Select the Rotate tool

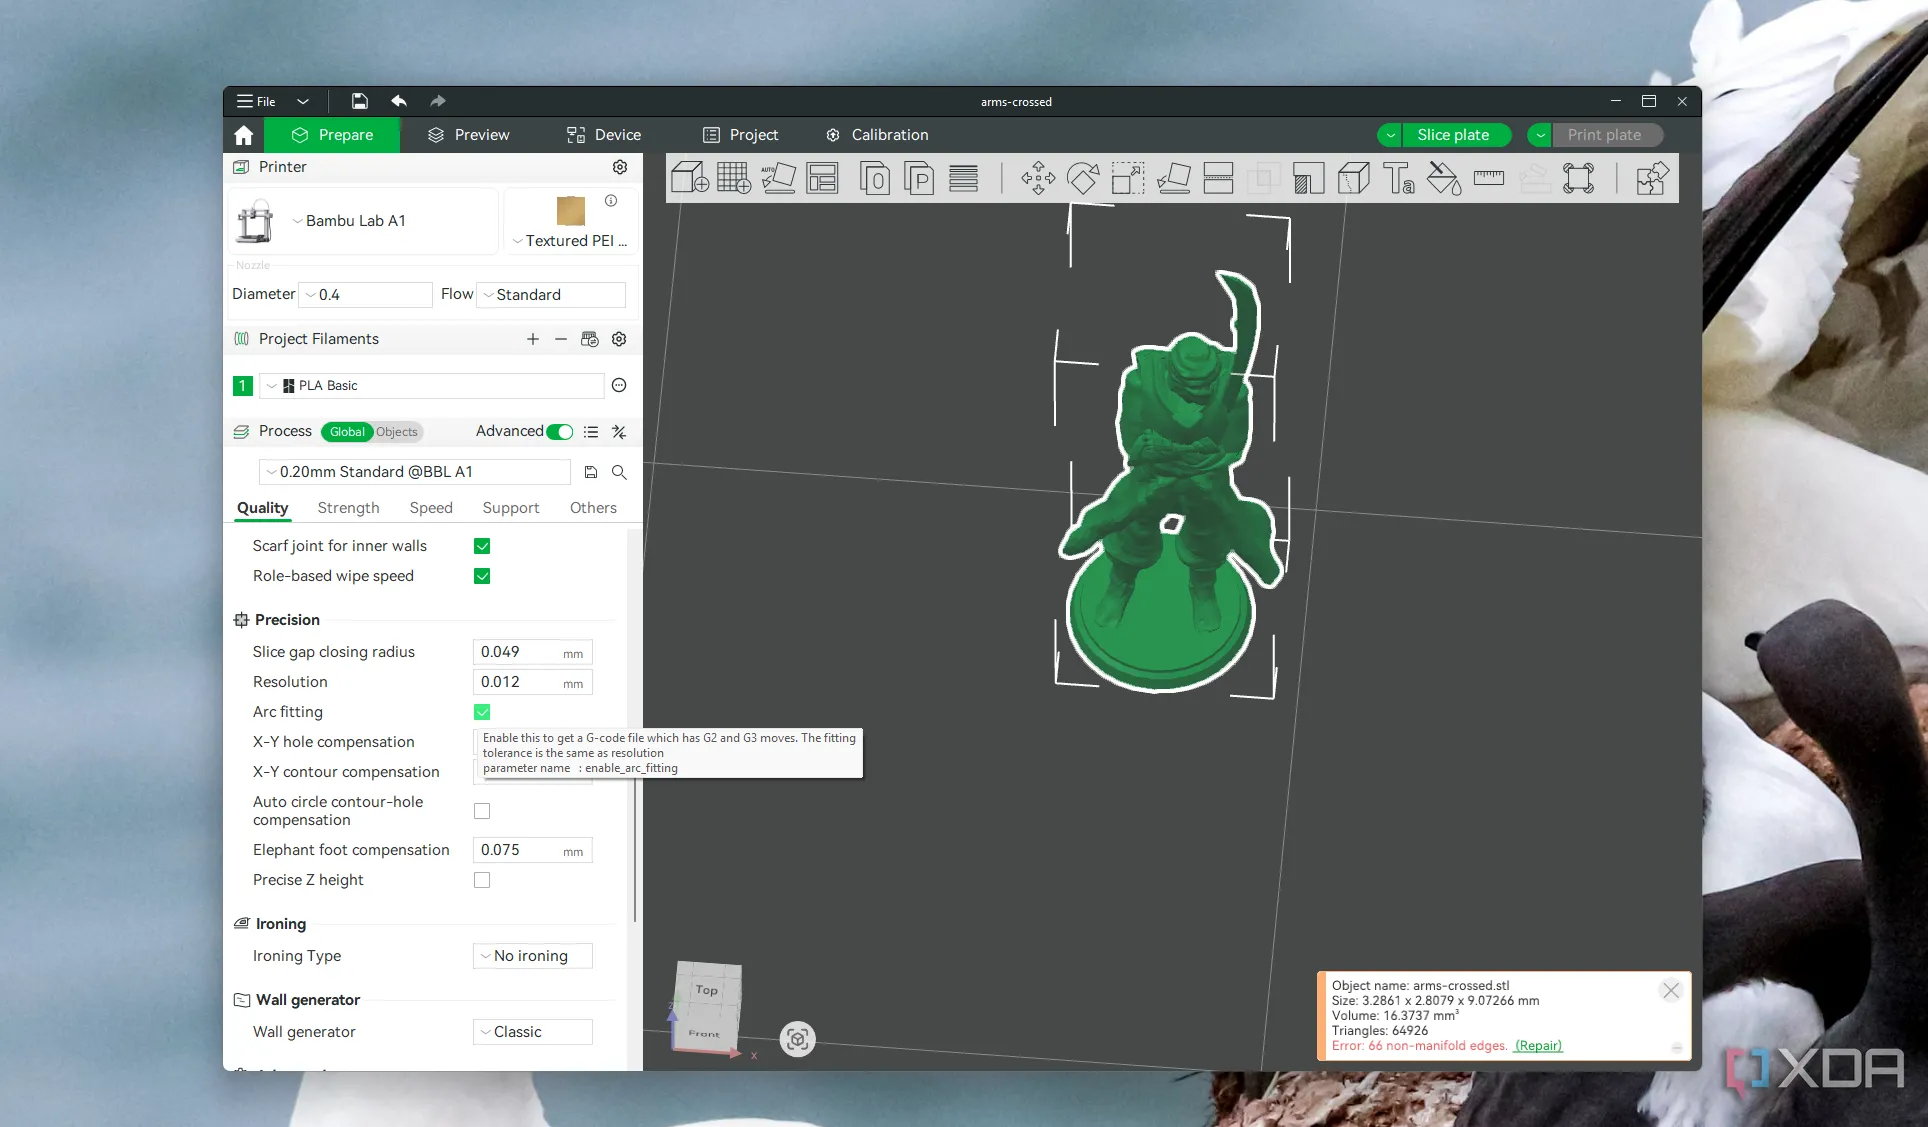coord(1082,179)
